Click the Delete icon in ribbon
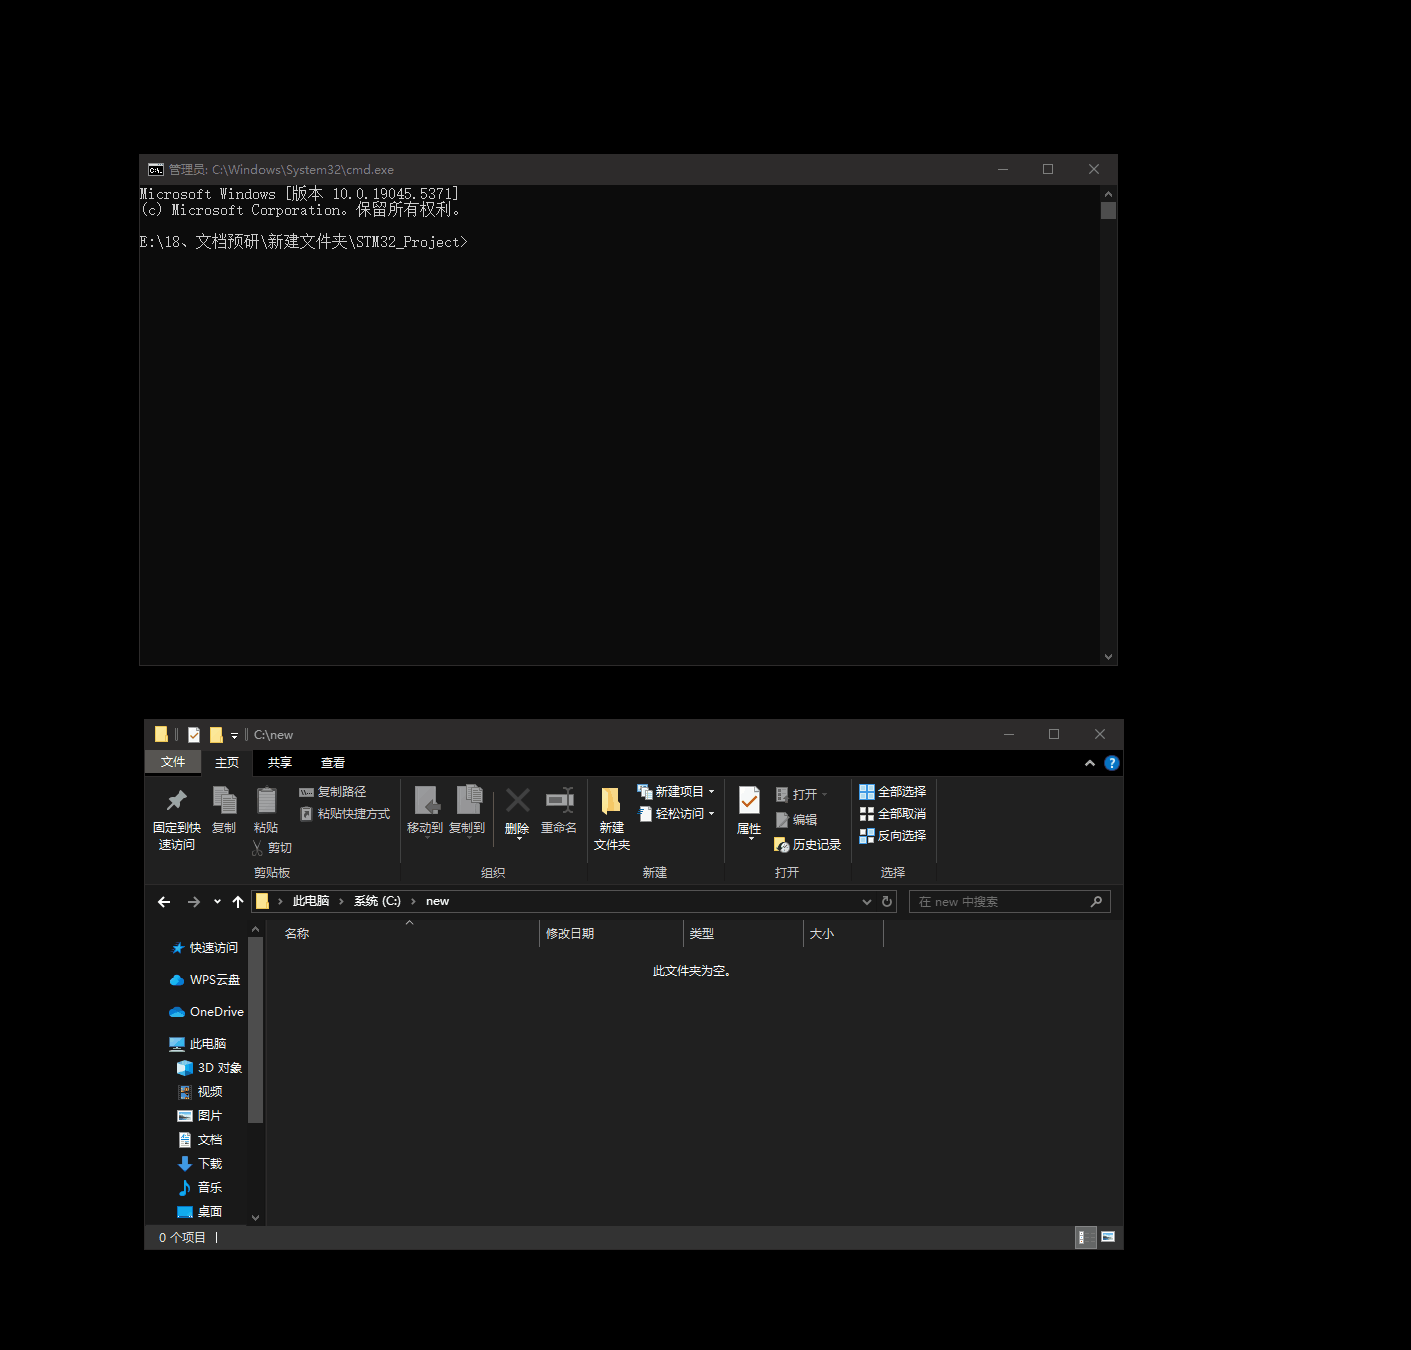This screenshot has width=1411, height=1350. (x=517, y=801)
